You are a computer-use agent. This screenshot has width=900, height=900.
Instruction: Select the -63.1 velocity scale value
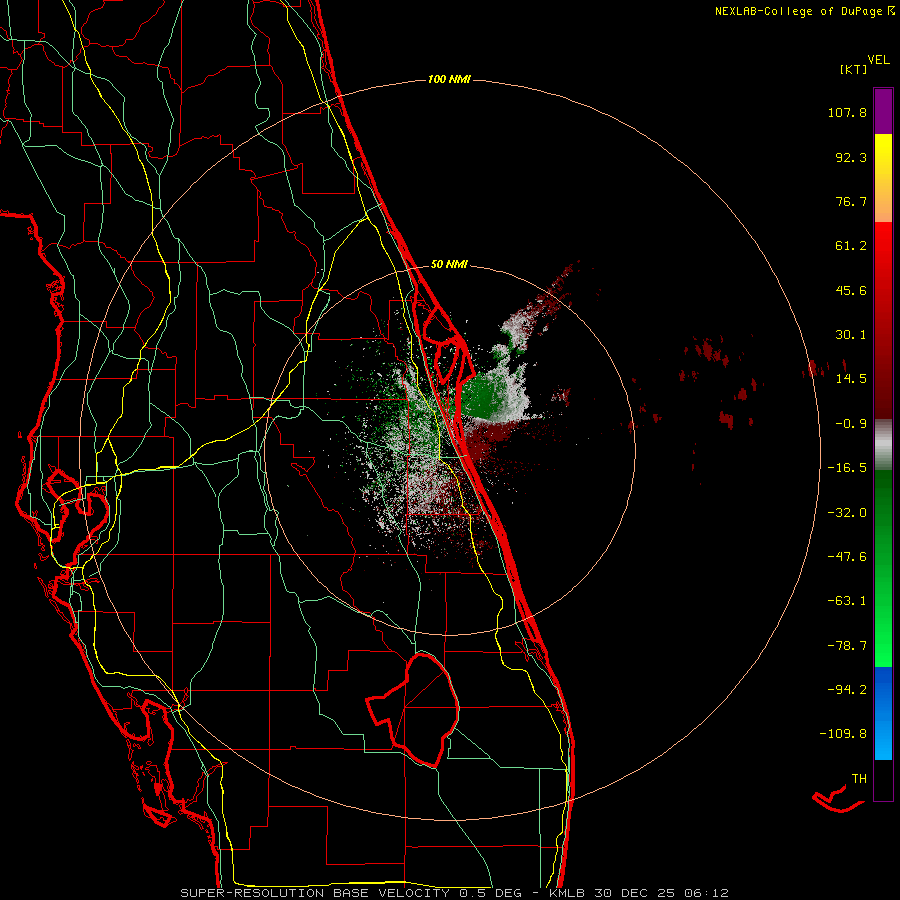coord(847,601)
